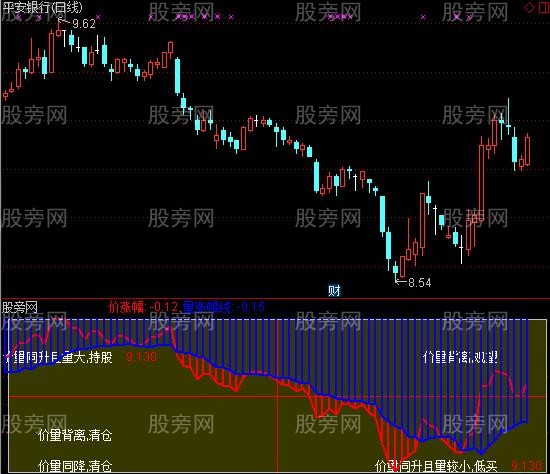Select the 平安银行(日线) chart title

(42, 7)
